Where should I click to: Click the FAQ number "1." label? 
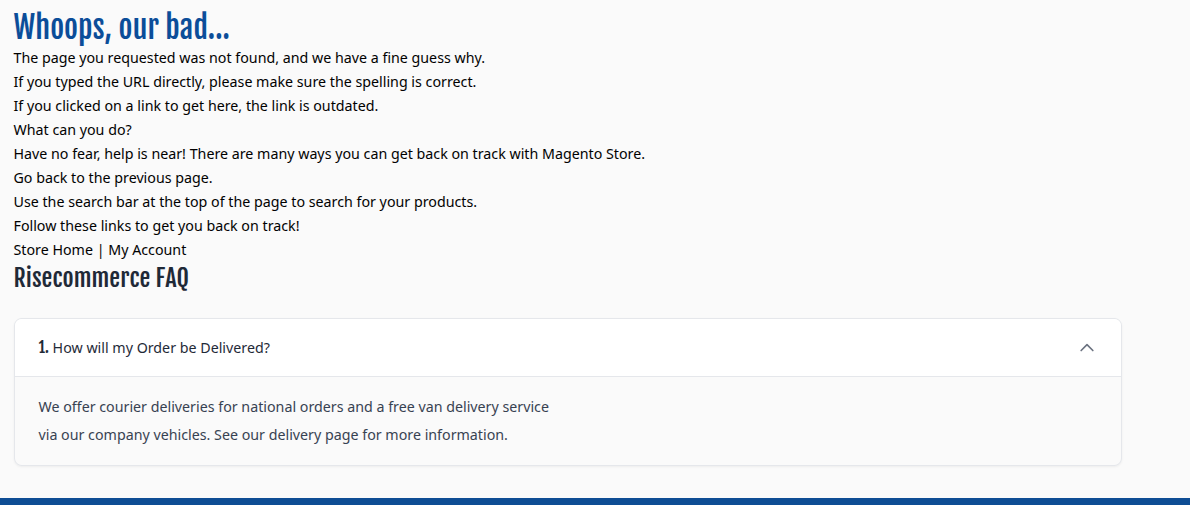click(x=43, y=348)
